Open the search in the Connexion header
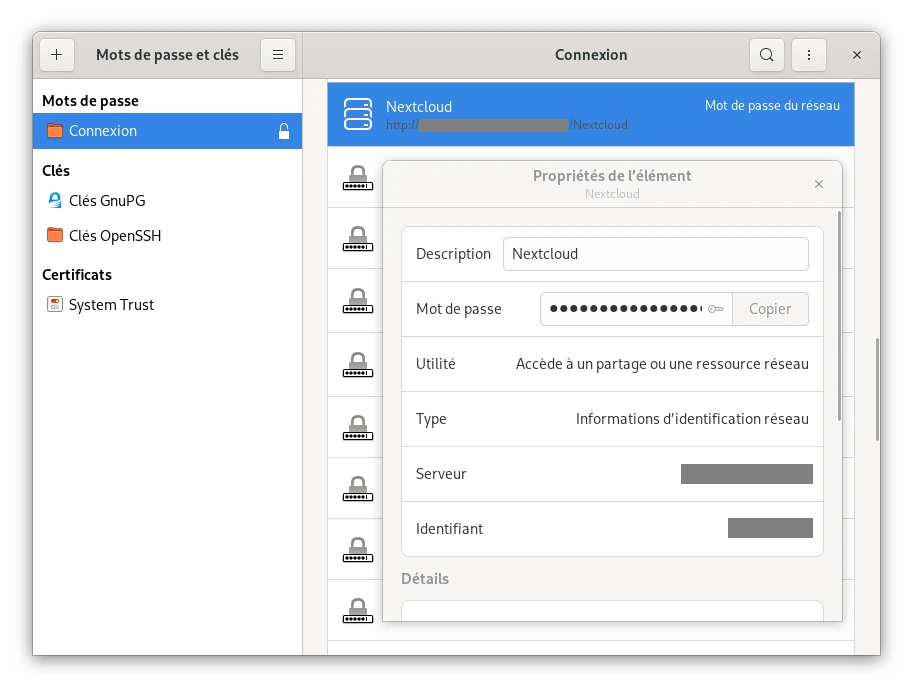 pos(767,55)
